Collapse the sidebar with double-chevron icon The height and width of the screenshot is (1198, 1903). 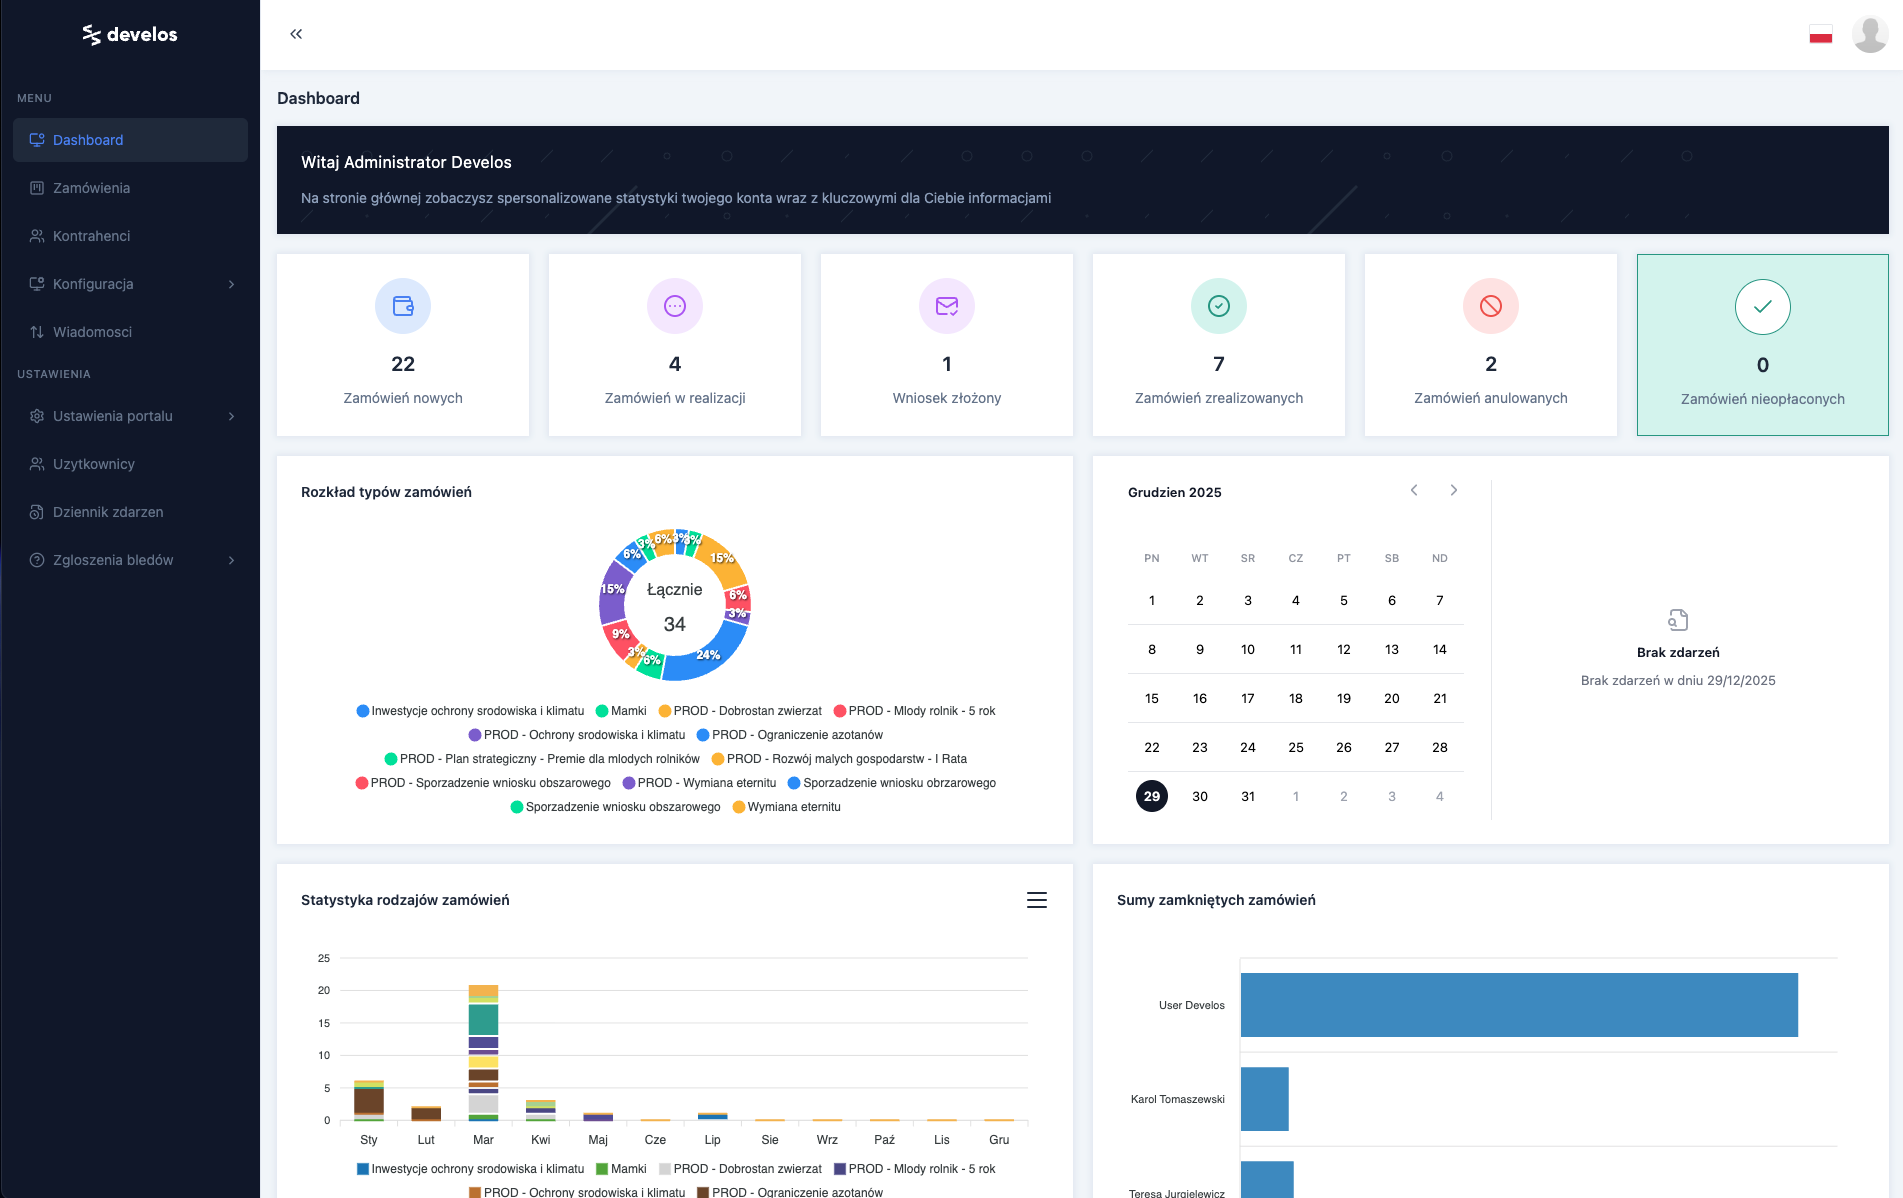coord(296,34)
